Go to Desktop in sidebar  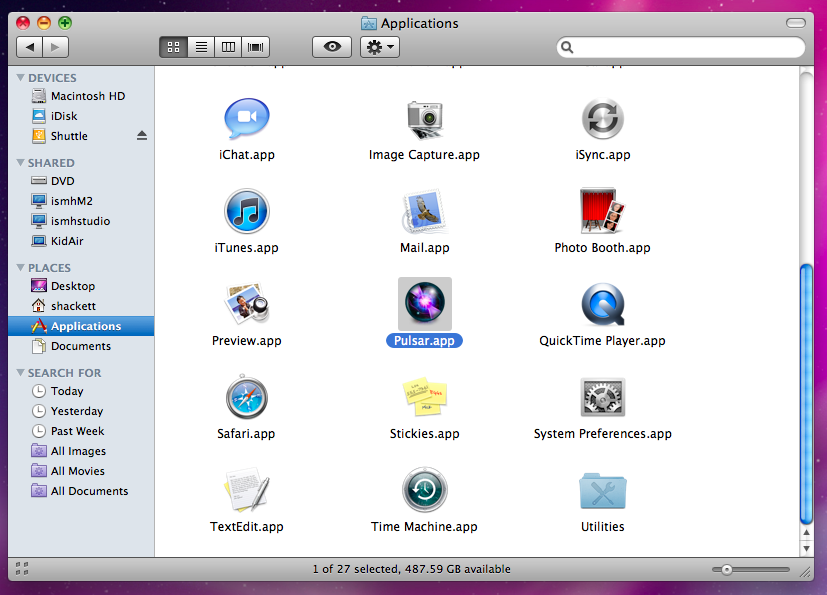[81, 286]
